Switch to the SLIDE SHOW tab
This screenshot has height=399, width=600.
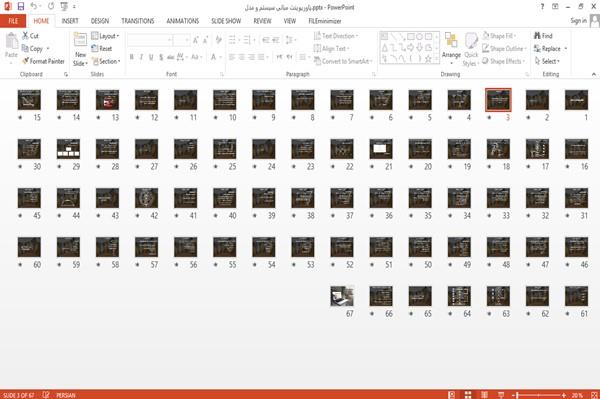(226, 21)
